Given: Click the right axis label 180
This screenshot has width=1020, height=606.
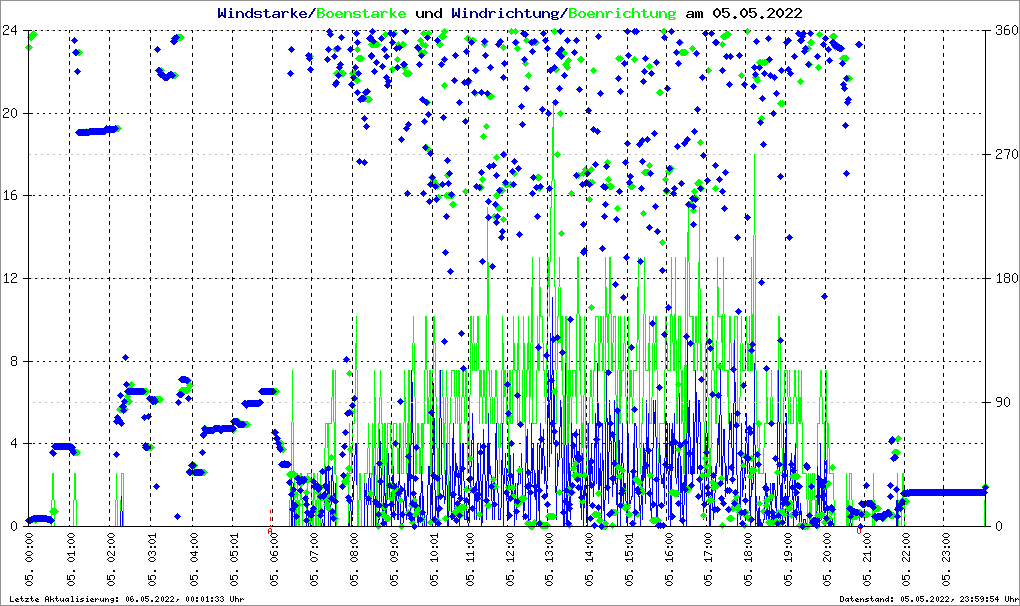Looking at the screenshot, I should pyautogui.click(x=1005, y=278).
